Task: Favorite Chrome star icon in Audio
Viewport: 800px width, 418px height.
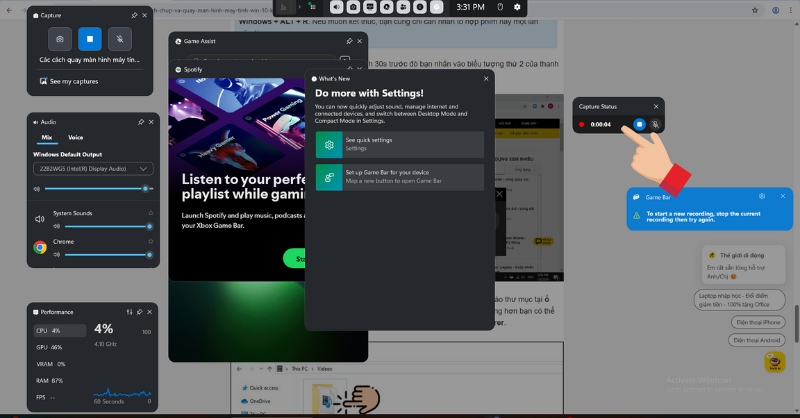Action: [x=151, y=241]
